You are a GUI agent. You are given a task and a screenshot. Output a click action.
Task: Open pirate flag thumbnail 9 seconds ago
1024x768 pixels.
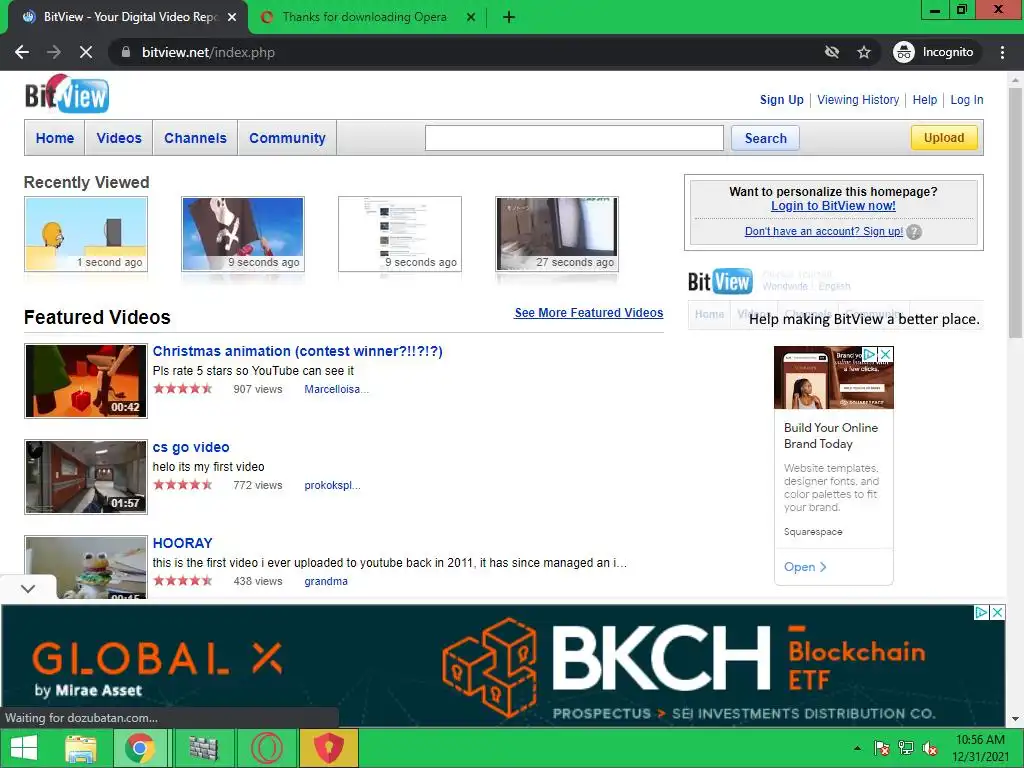(x=243, y=234)
